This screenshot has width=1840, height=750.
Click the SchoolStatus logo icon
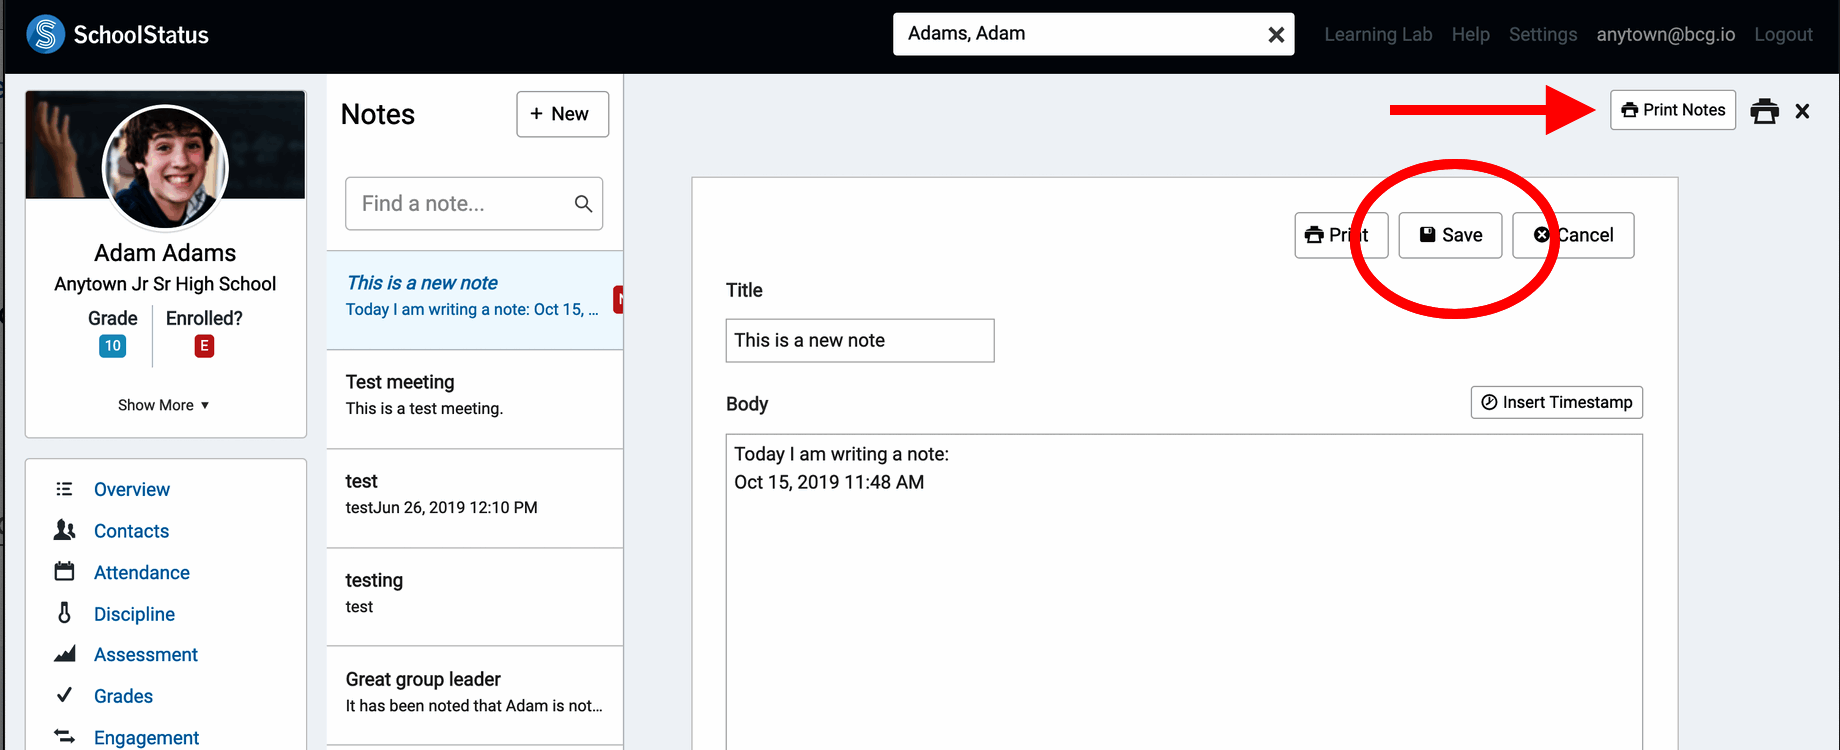(x=45, y=35)
